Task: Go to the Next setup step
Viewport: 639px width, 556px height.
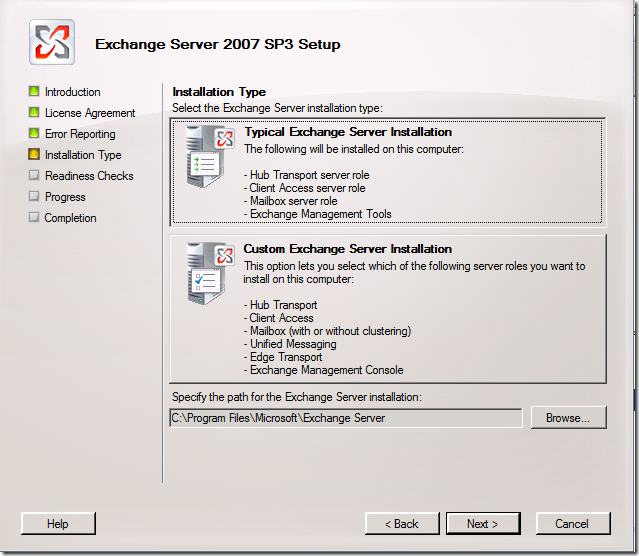Action: click(483, 523)
